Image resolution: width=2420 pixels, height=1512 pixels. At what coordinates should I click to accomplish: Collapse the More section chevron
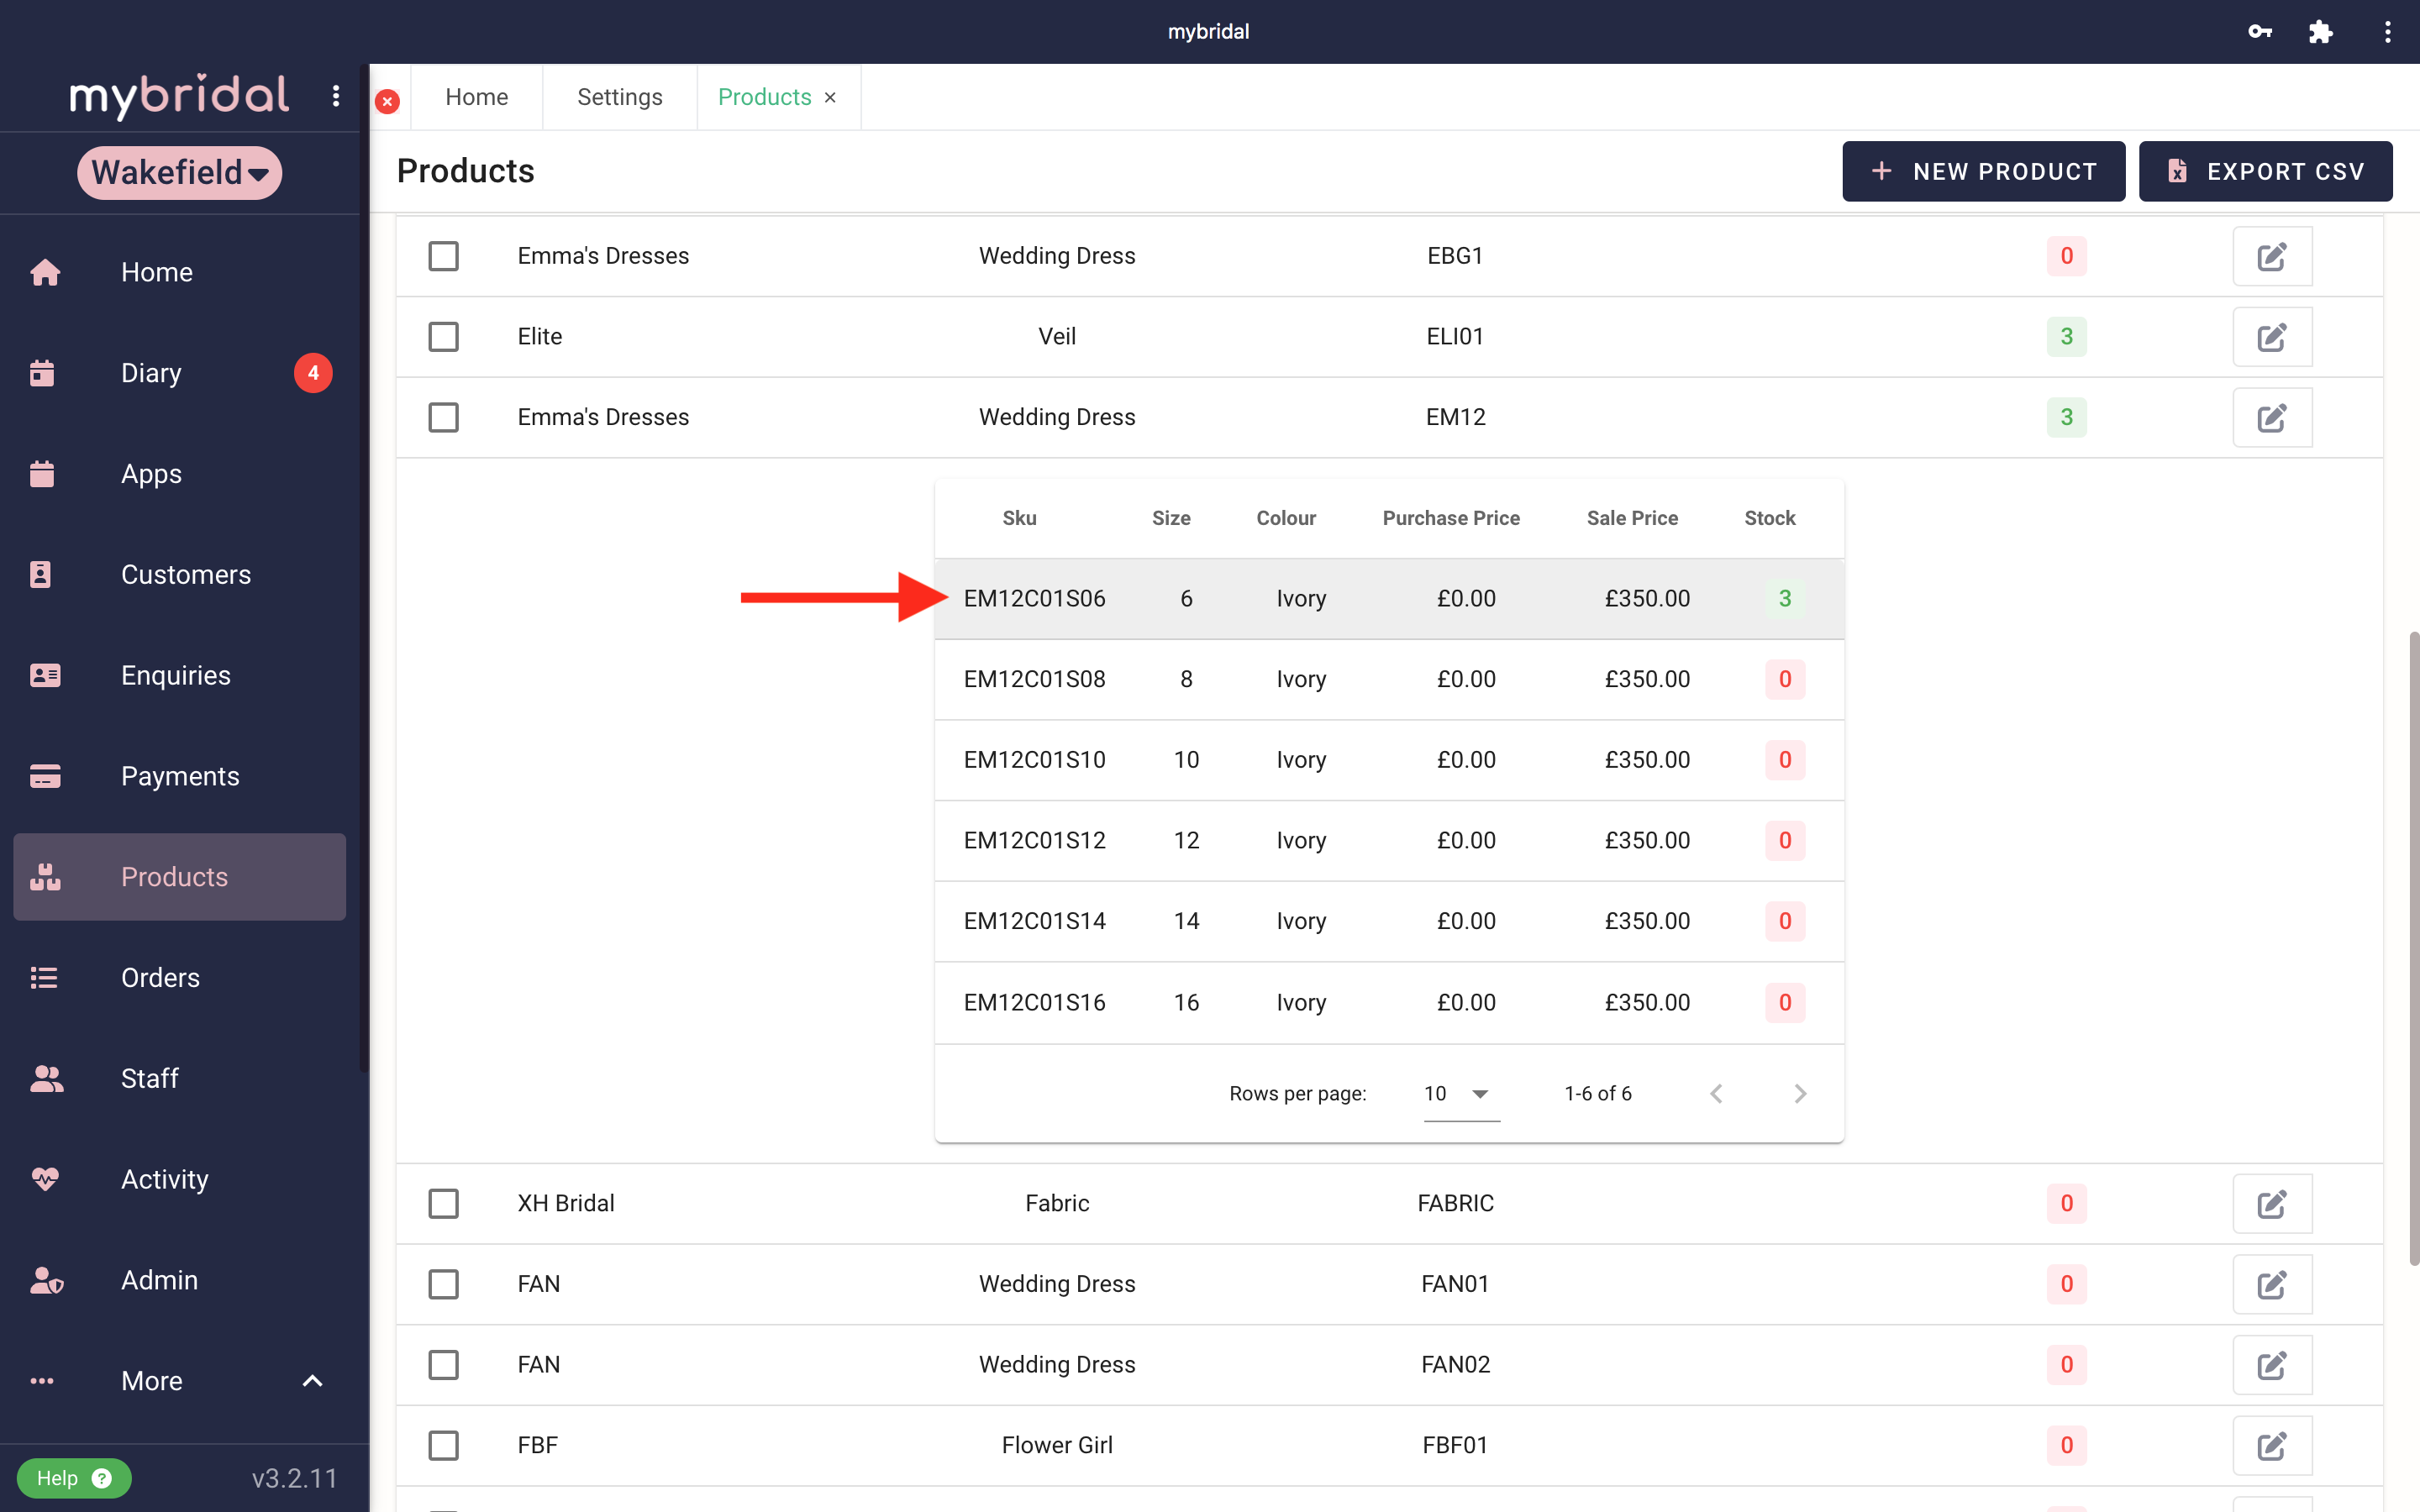312,1381
